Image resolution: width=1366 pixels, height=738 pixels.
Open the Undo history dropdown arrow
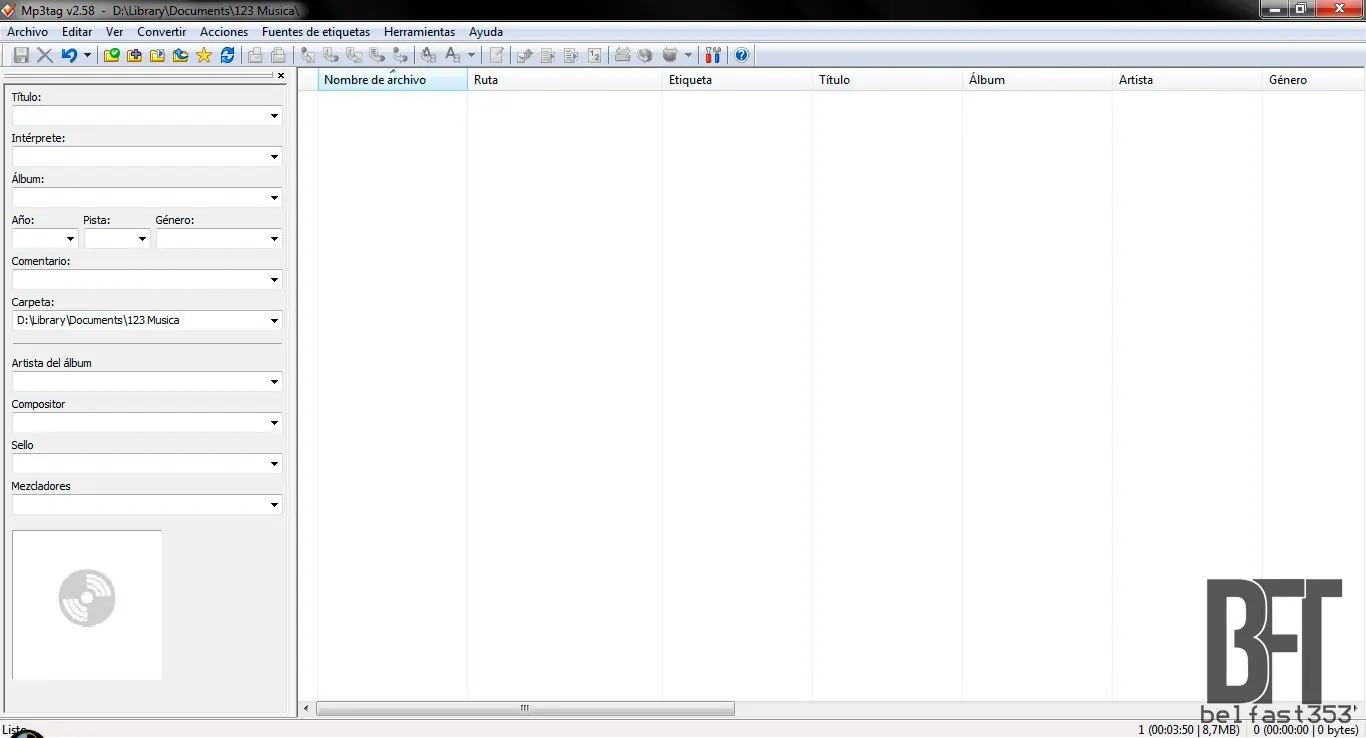click(87, 55)
